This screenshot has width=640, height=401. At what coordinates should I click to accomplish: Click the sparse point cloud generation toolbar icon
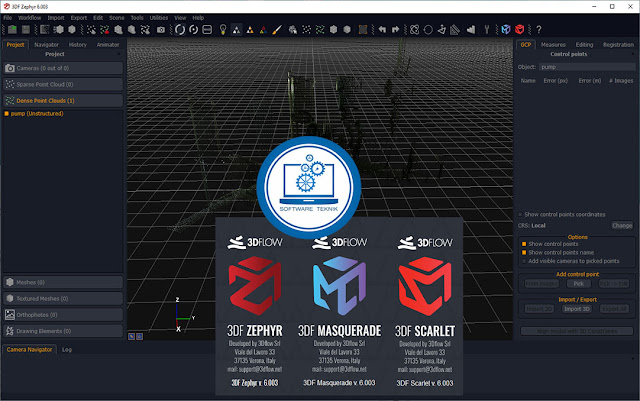click(x=91, y=29)
